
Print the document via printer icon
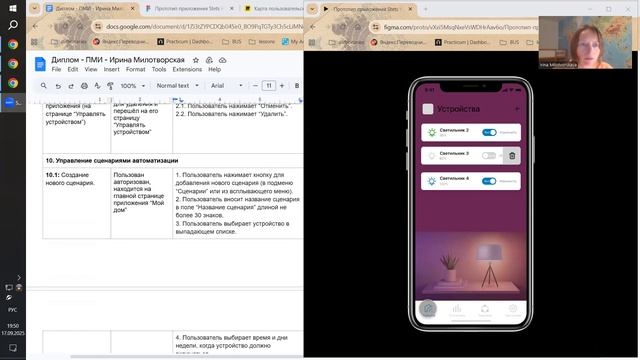pos(84,86)
